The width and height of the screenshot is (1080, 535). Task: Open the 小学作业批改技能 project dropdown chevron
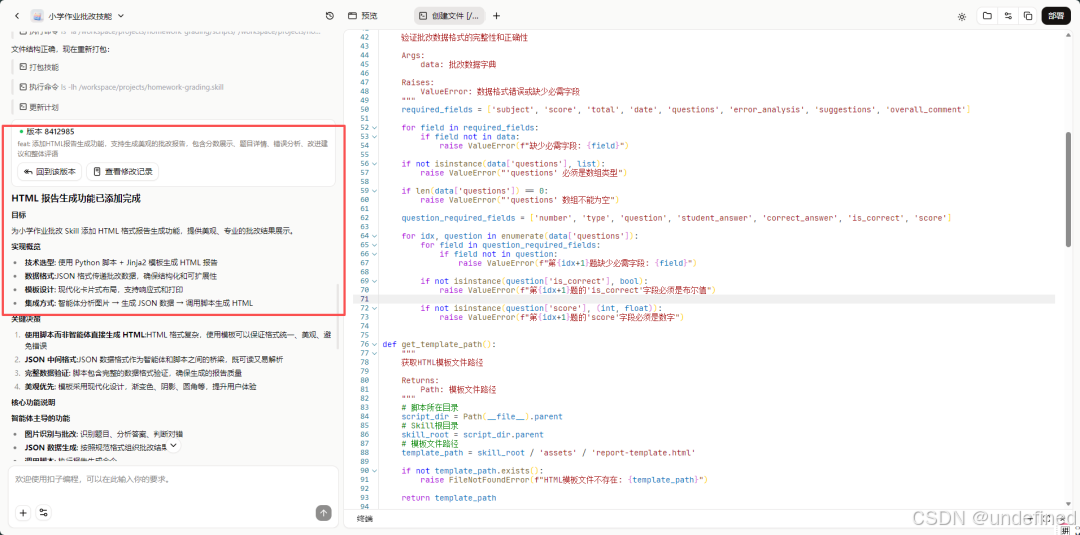[x=121, y=15]
